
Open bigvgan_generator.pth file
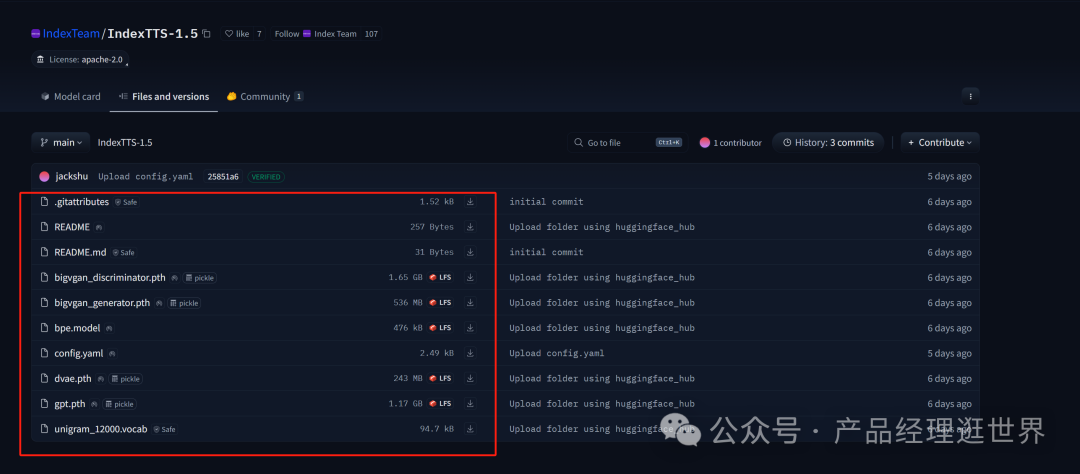pos(102,302)
